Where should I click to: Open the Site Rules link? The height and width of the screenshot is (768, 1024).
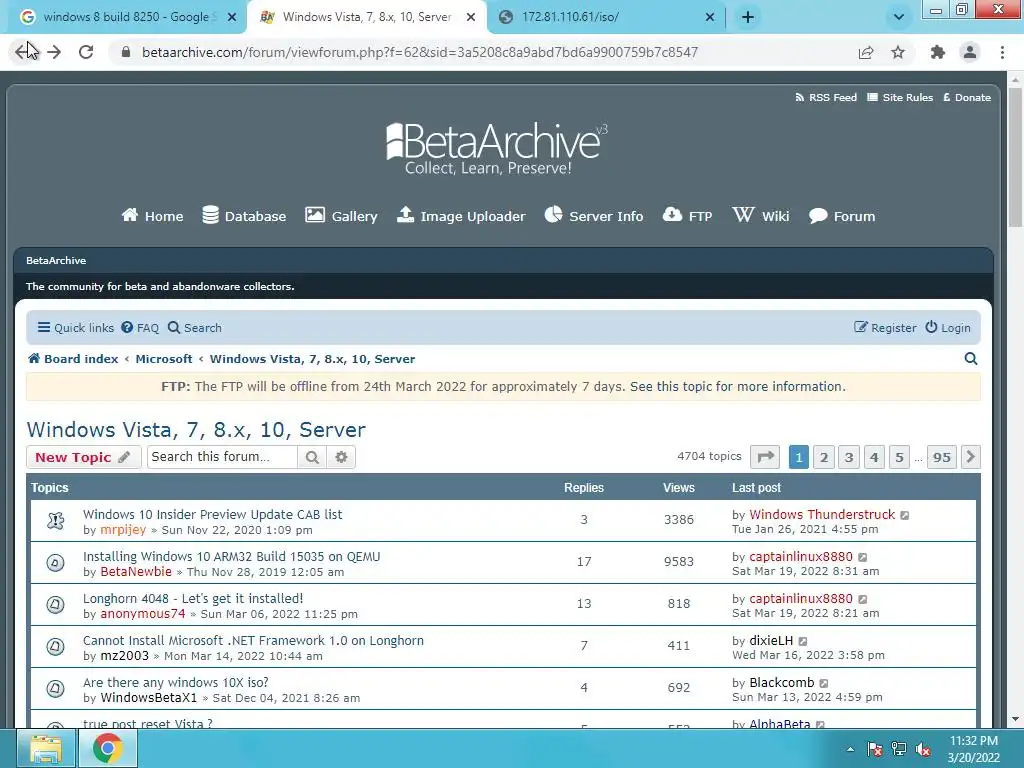pyautogui.click(x=899, y=97)
